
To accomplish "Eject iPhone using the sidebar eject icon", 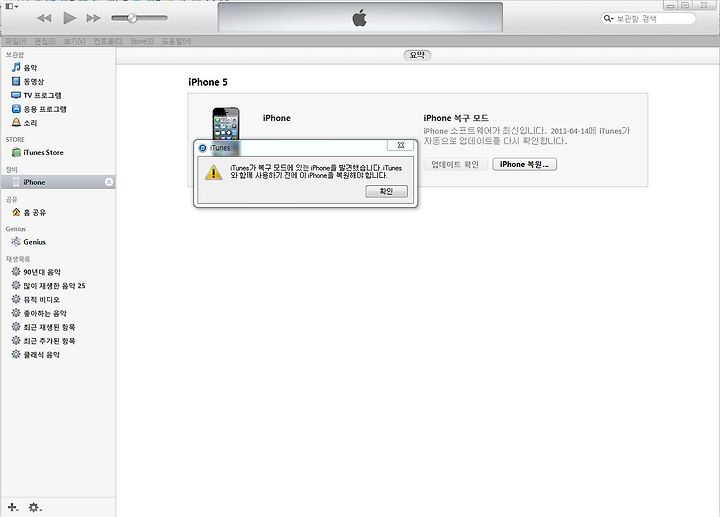I will pos(109,182).
